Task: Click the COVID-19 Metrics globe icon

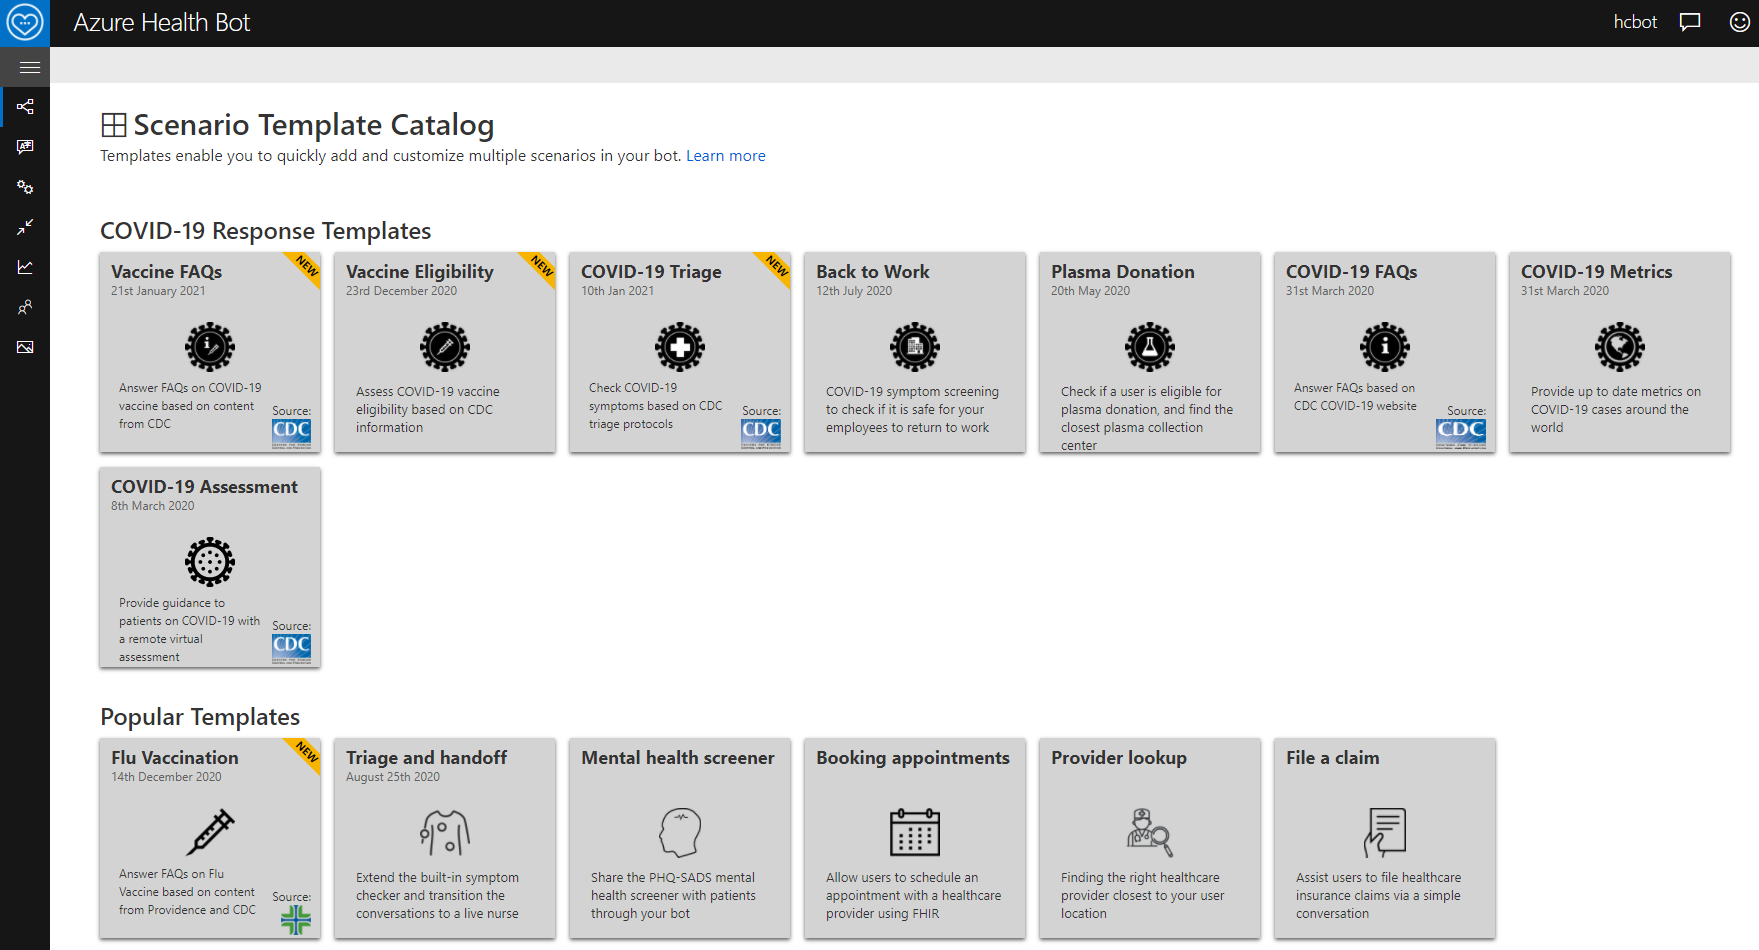Action: [1620, 347]
